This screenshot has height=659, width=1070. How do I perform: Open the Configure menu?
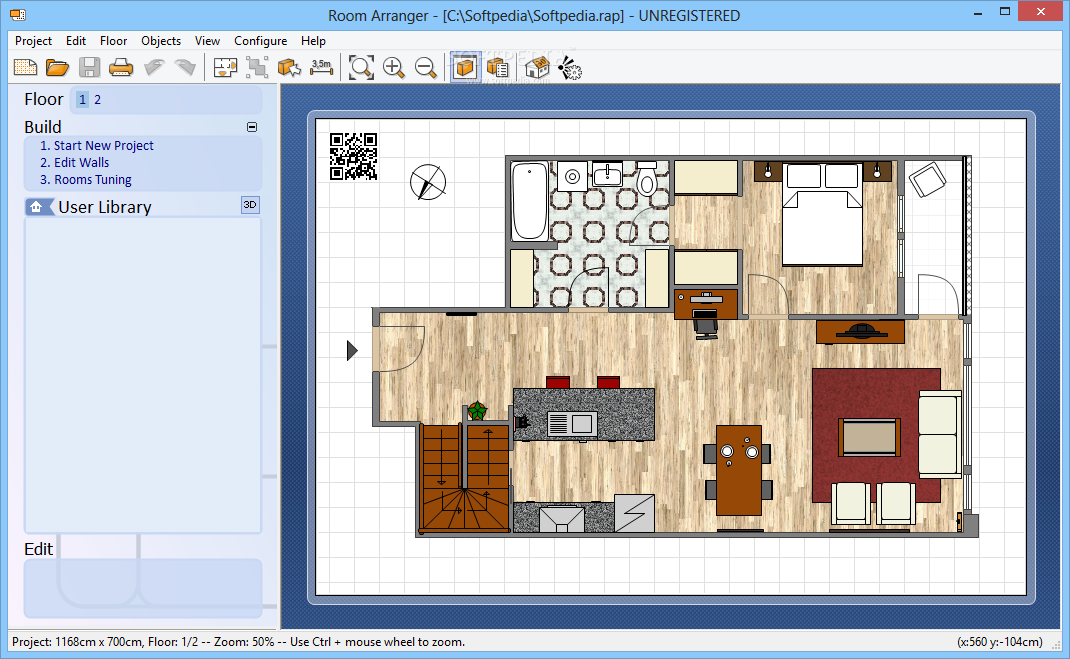(x=260, y=41)
